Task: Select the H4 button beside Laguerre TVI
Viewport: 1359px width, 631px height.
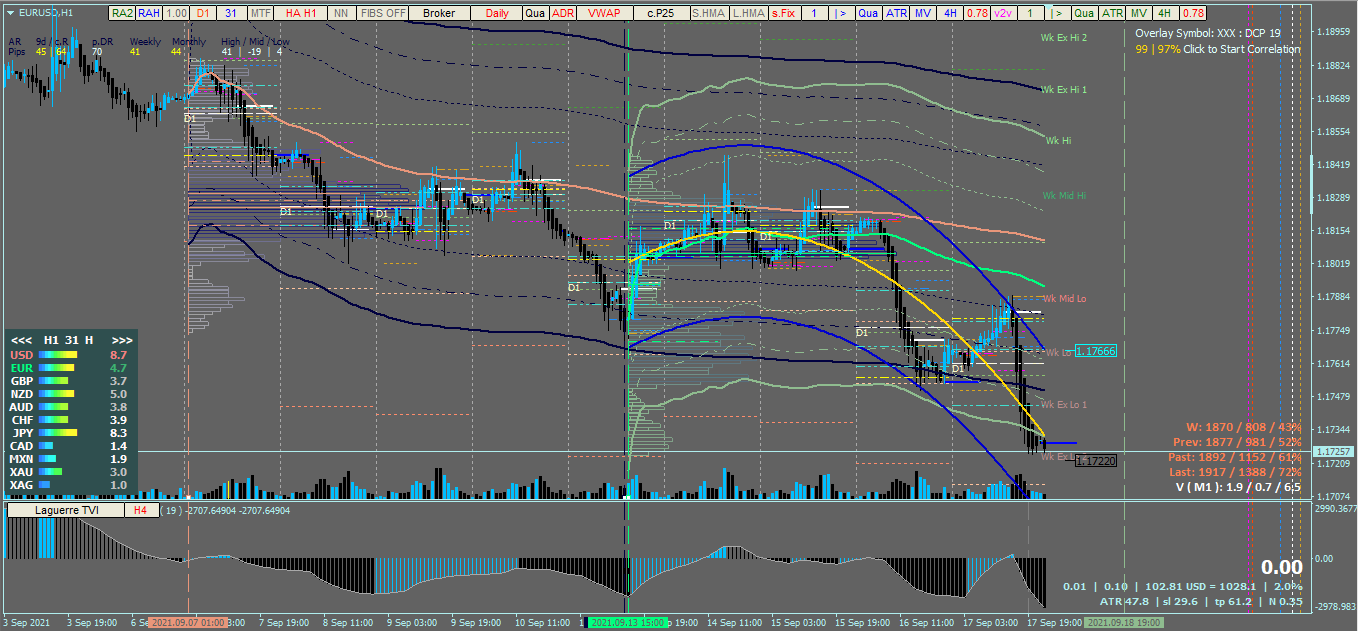Action: point(140,510)
